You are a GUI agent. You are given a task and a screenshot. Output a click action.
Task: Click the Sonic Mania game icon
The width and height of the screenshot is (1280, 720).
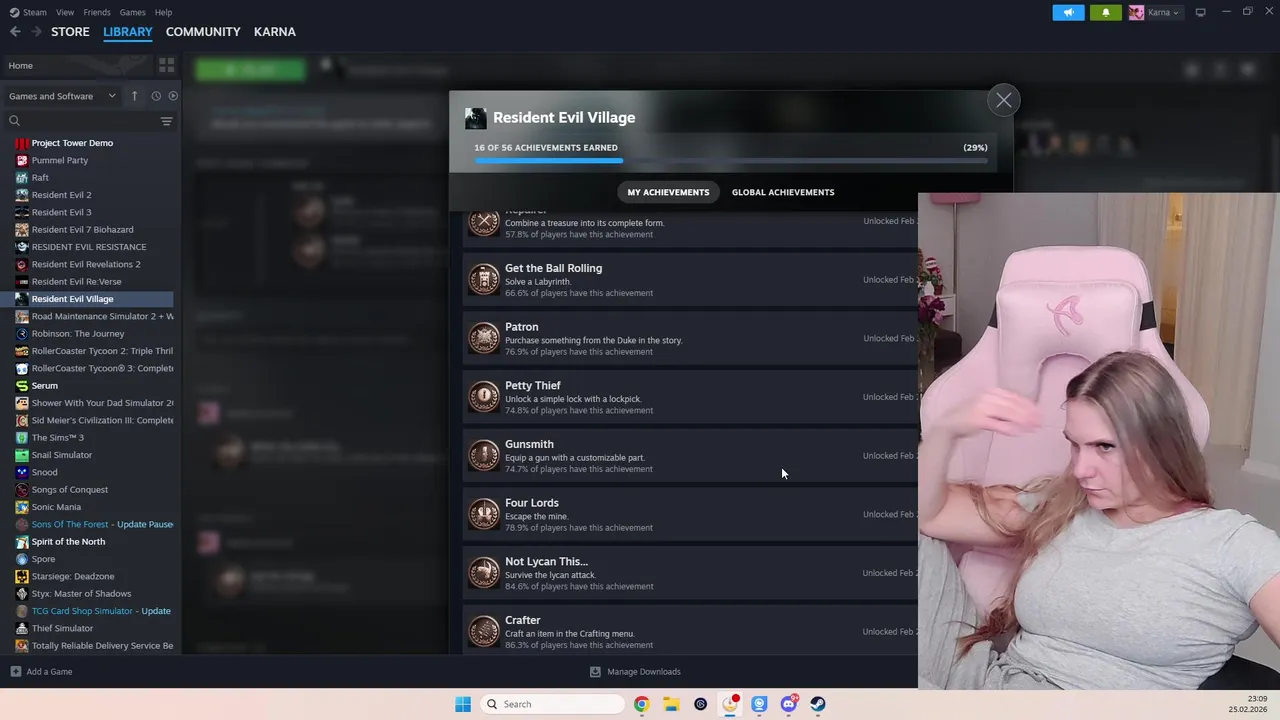click(22, 507)
